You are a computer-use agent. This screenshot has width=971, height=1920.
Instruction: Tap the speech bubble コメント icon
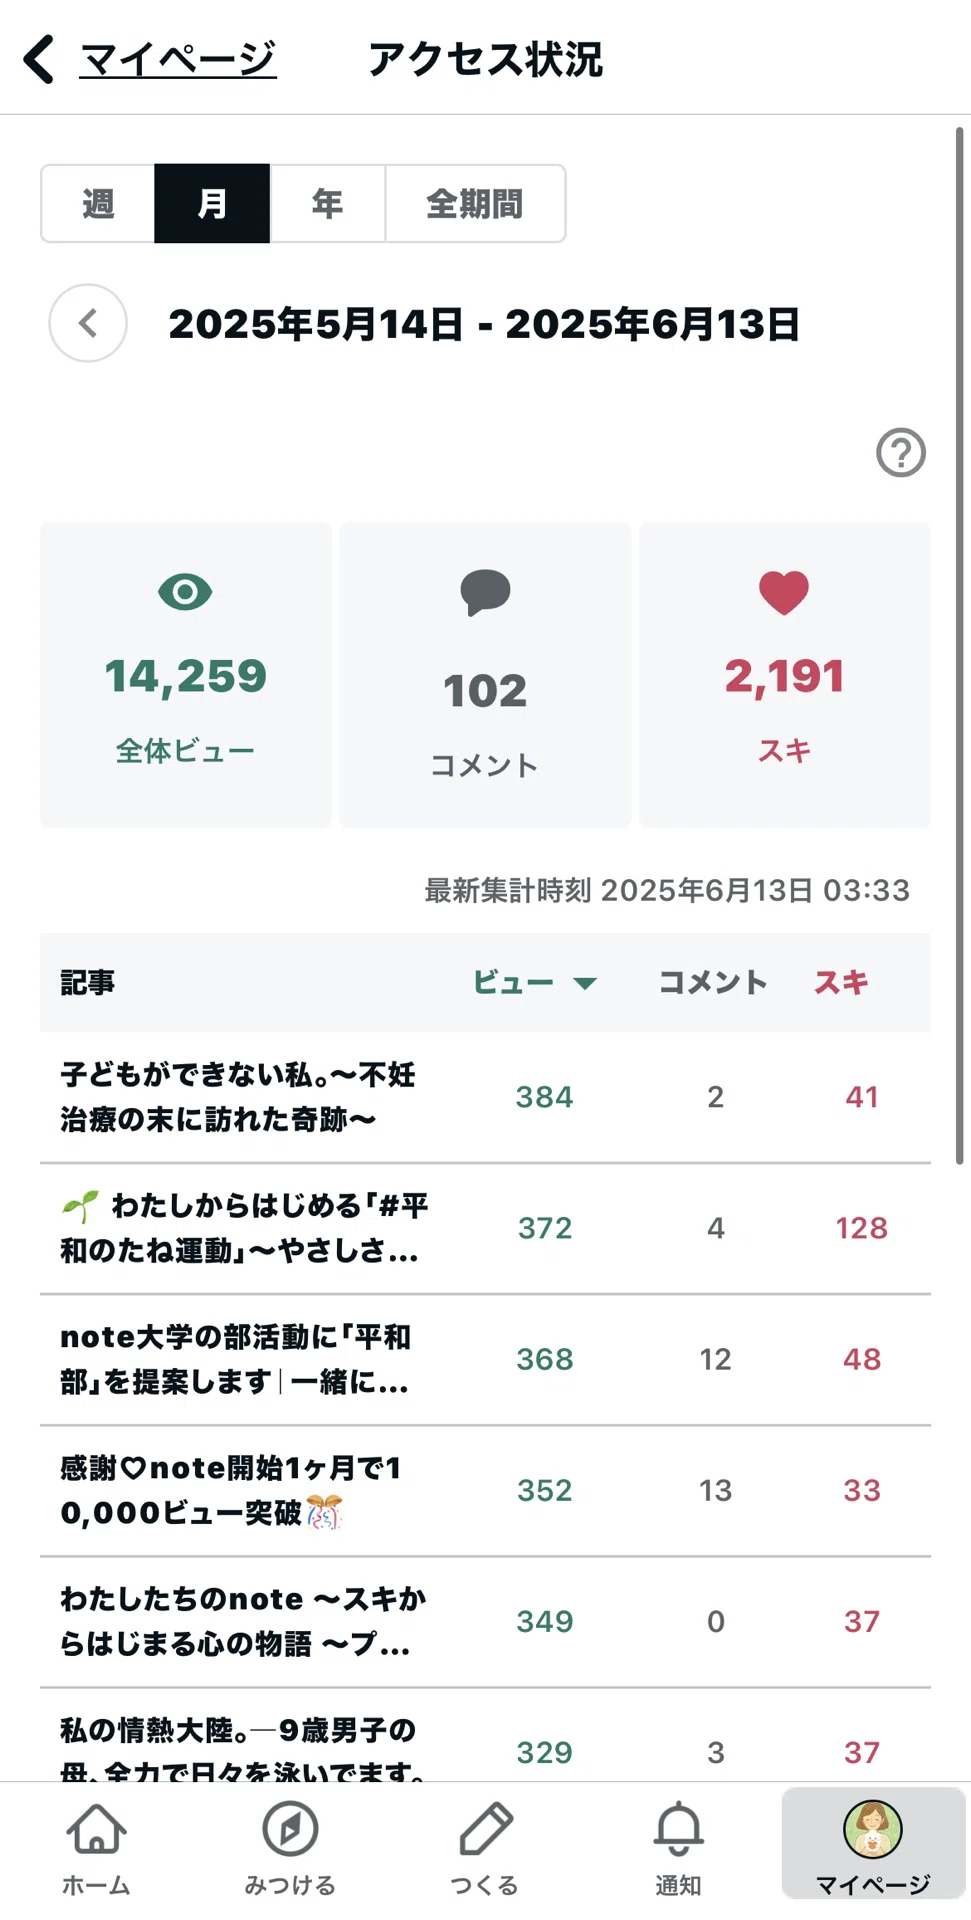tap(485, 592)
